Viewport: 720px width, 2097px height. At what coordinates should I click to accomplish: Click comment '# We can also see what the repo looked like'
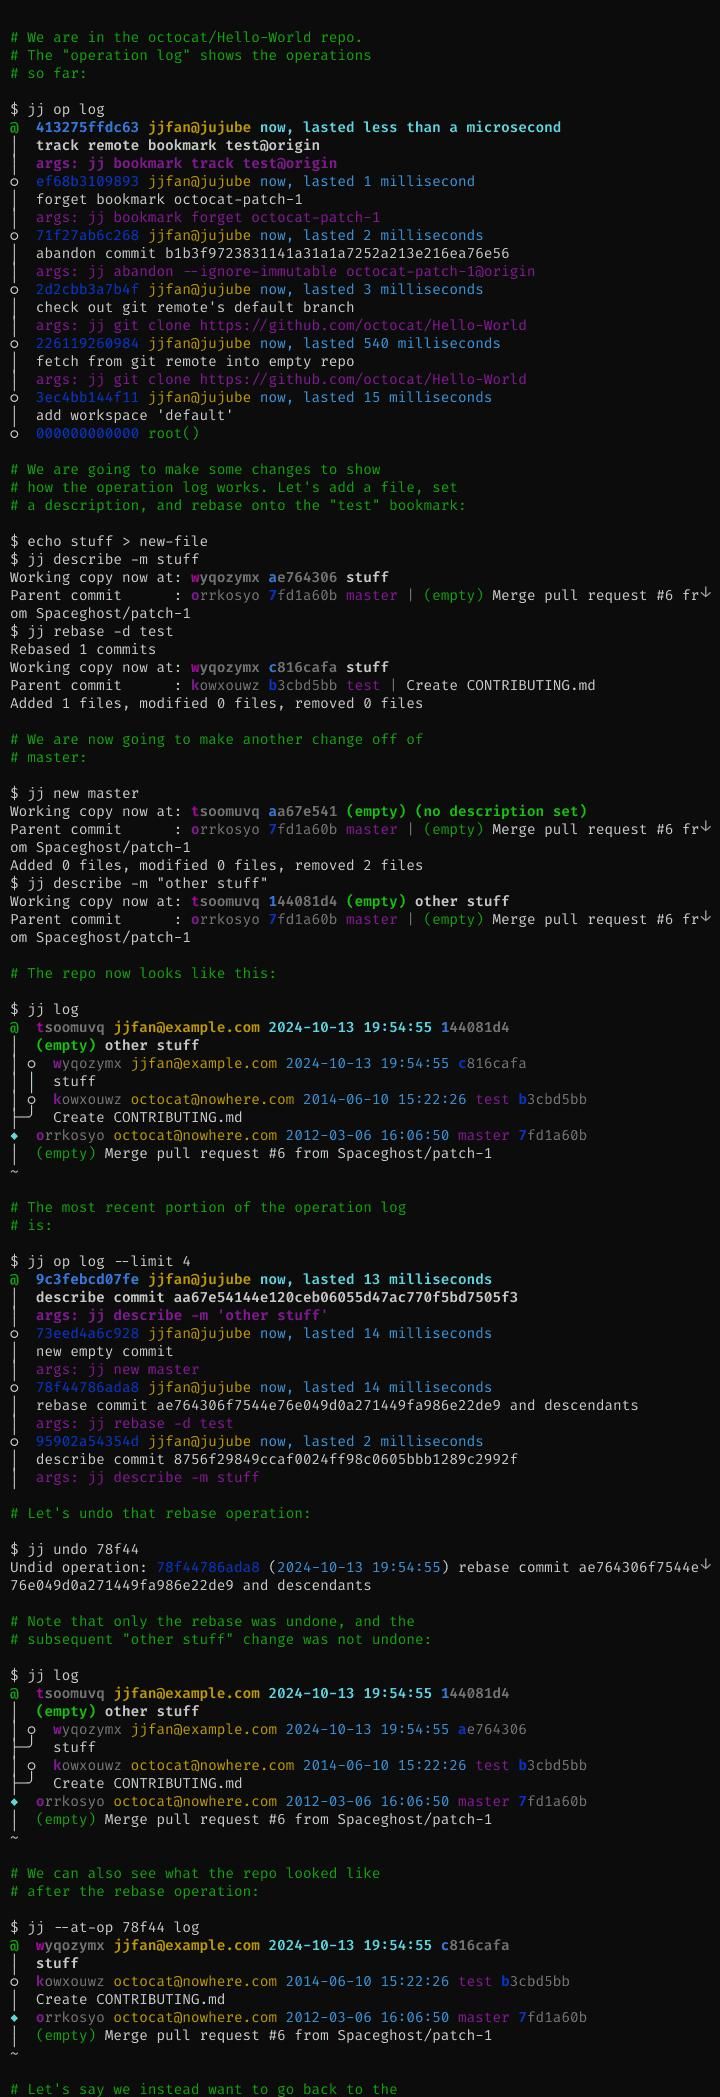(x=195, y=1873)
